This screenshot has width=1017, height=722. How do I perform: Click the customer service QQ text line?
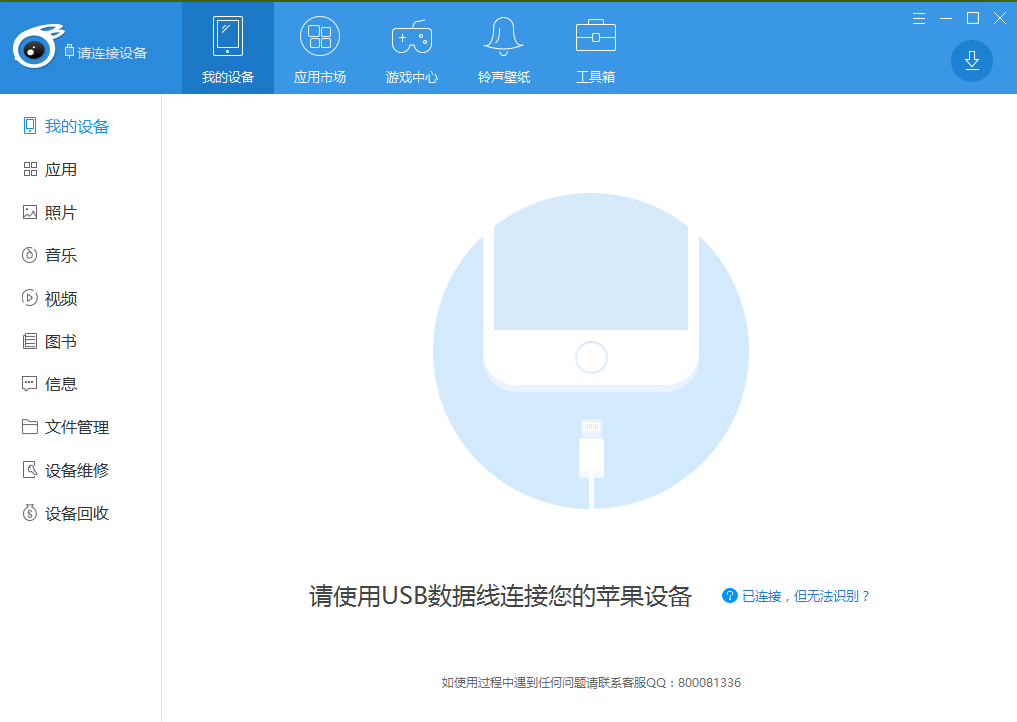click(591, 682)
